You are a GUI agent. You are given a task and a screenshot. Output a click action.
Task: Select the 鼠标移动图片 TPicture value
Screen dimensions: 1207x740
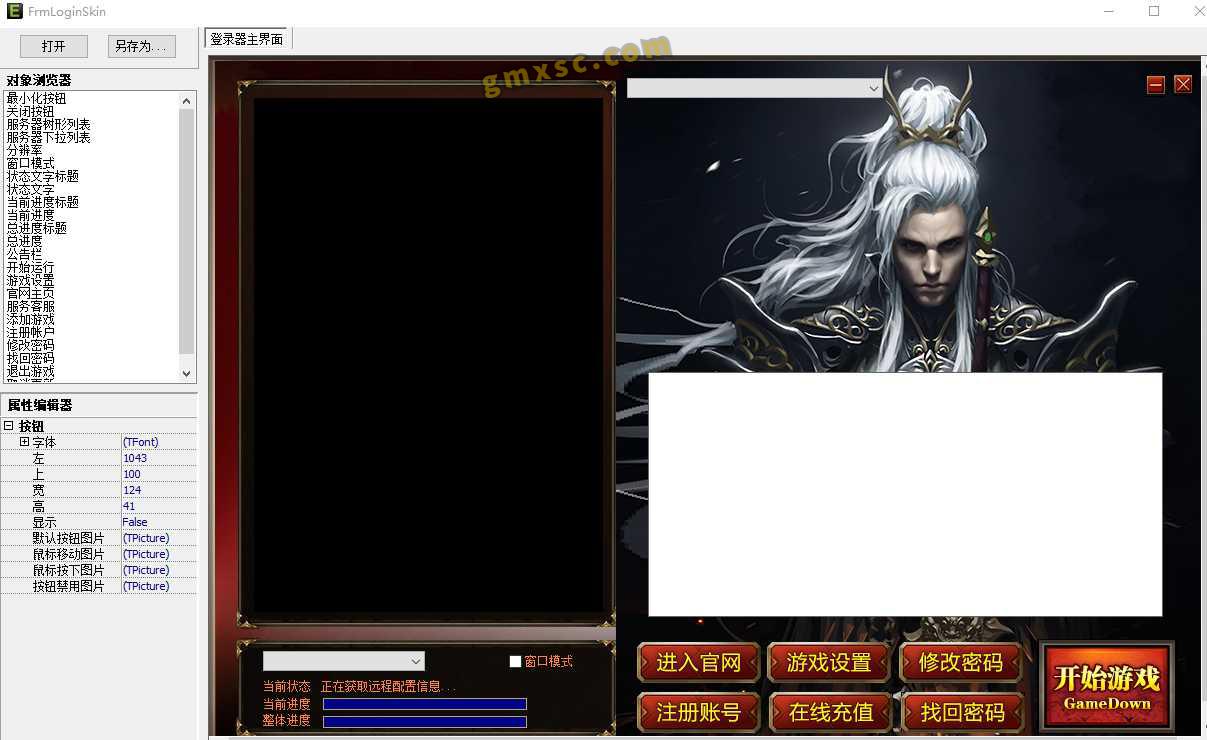pos(158,554)
